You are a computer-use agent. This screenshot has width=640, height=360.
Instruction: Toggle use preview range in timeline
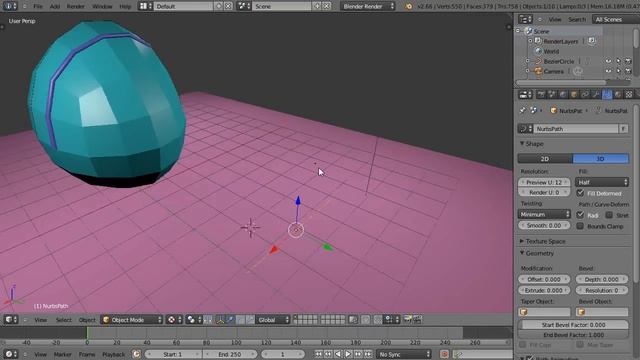[x=136, y=354]
